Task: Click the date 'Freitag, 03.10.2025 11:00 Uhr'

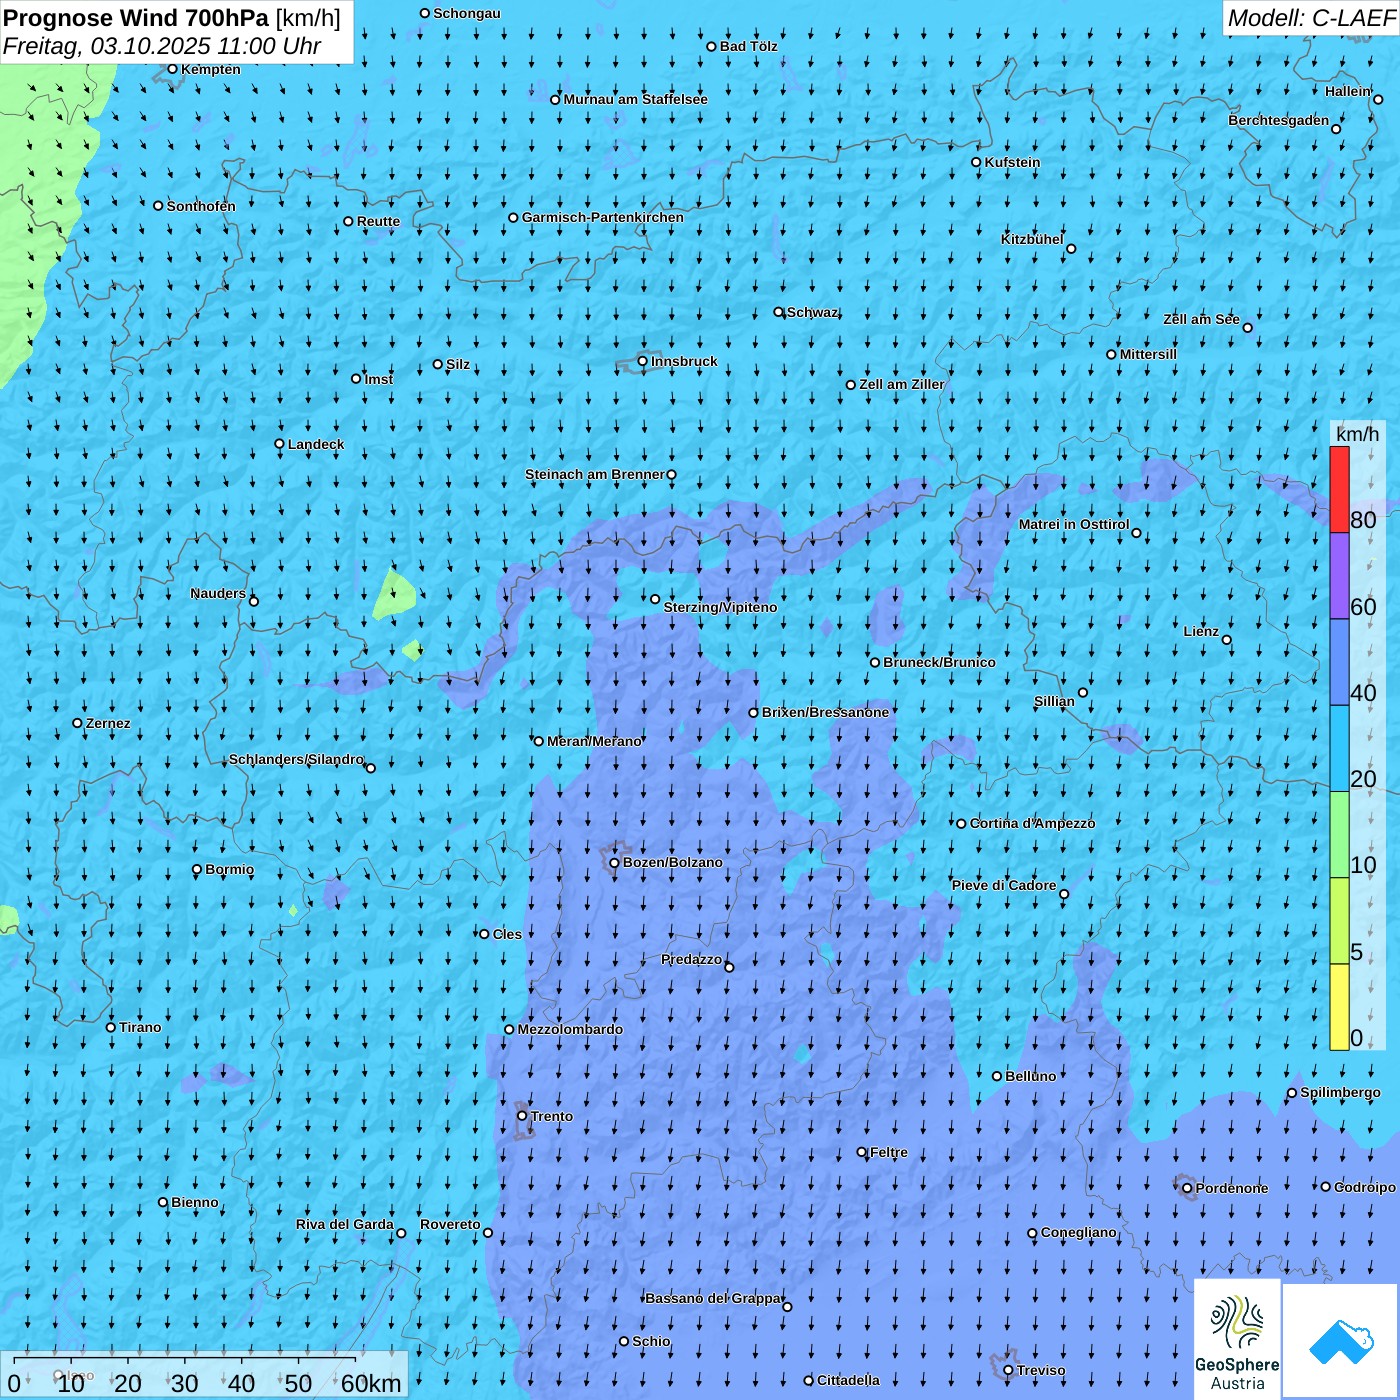Action: coord(162,46)
